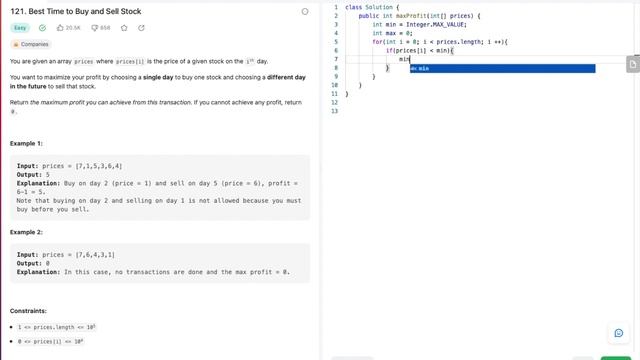Viewport: 640px width, 360px height.
Task: Click the 'Example 1:' heading
Action: 26,143
